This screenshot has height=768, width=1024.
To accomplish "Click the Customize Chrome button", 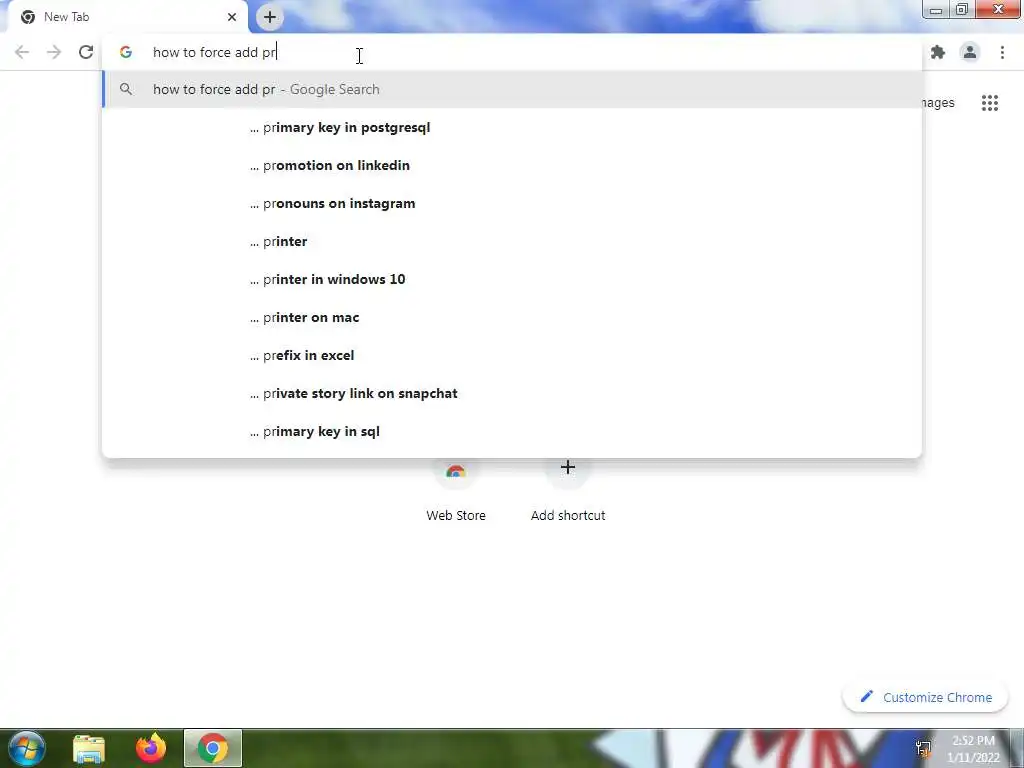I will [x=926, y=697].
